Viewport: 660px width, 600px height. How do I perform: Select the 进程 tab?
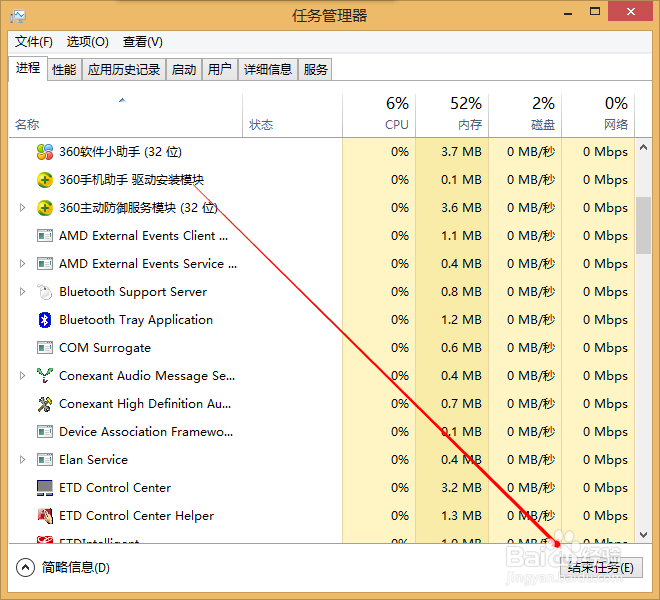pyautogui.click(x=28, y=68)
